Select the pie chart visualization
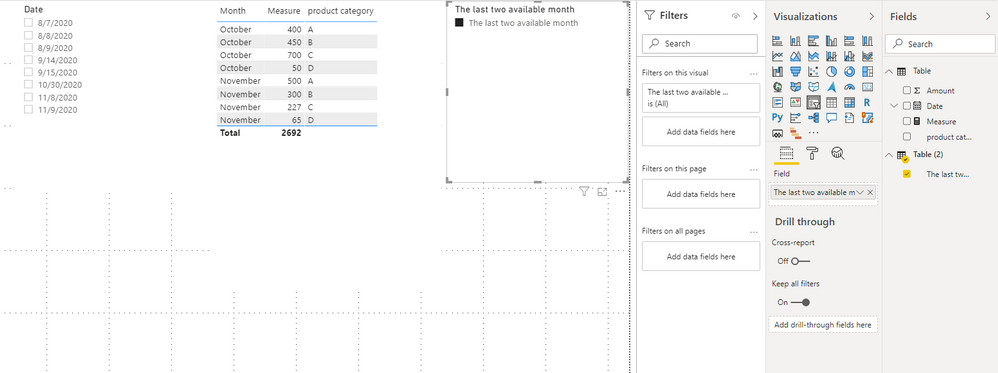 coord(831,71)
